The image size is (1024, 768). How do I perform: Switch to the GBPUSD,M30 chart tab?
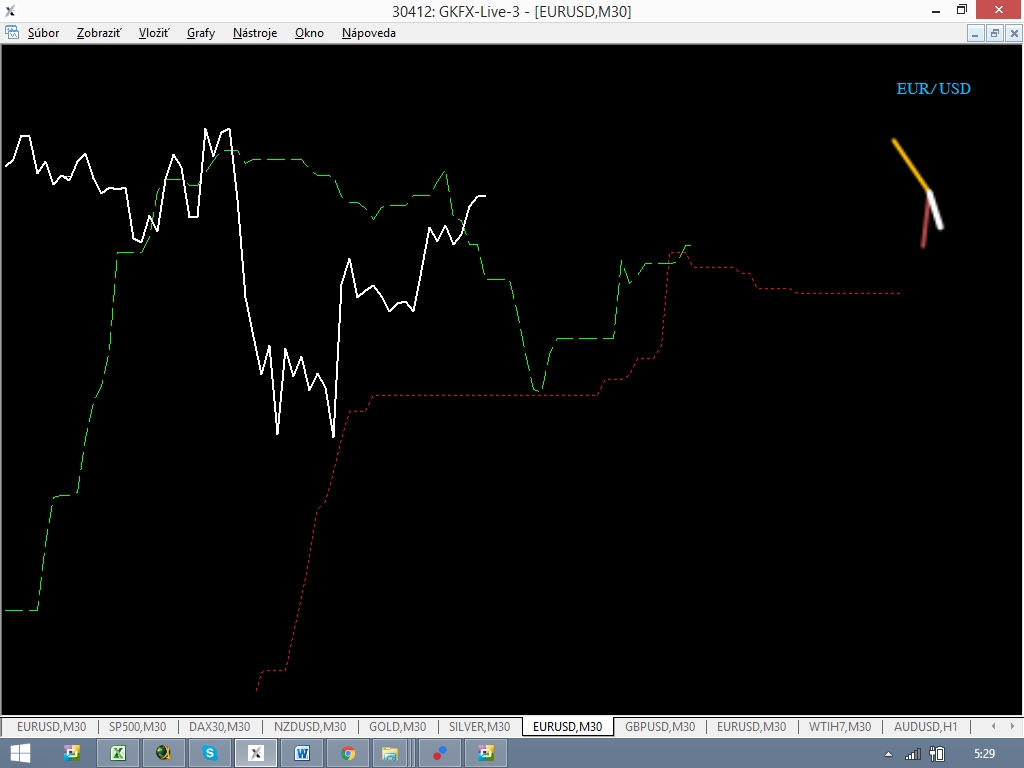coord(660,726)
